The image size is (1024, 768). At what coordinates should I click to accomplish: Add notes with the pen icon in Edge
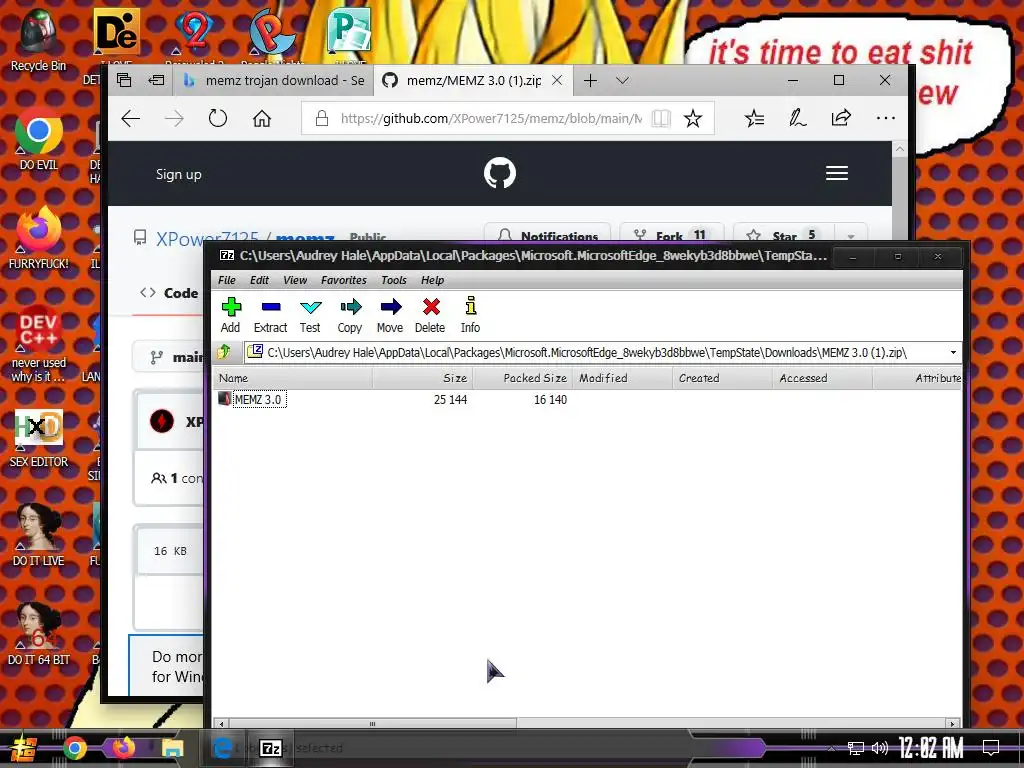click(797, 118)
